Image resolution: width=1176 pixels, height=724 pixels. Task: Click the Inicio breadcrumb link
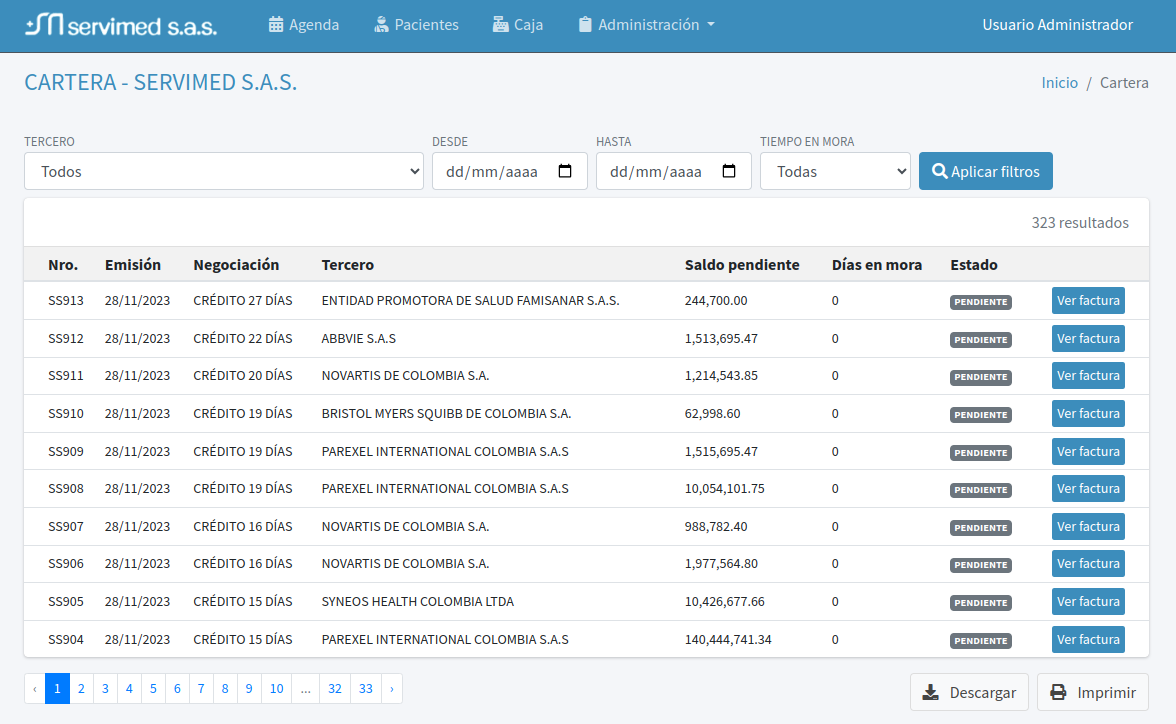(1059, 83)
